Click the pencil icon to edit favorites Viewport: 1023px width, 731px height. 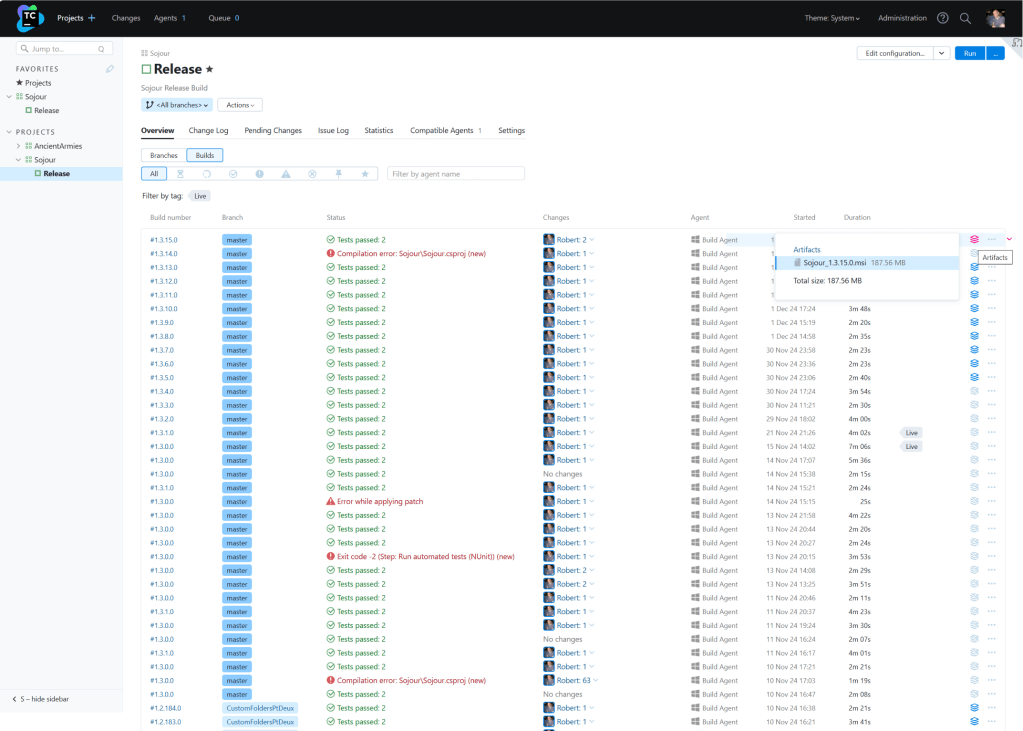point(110,69)
